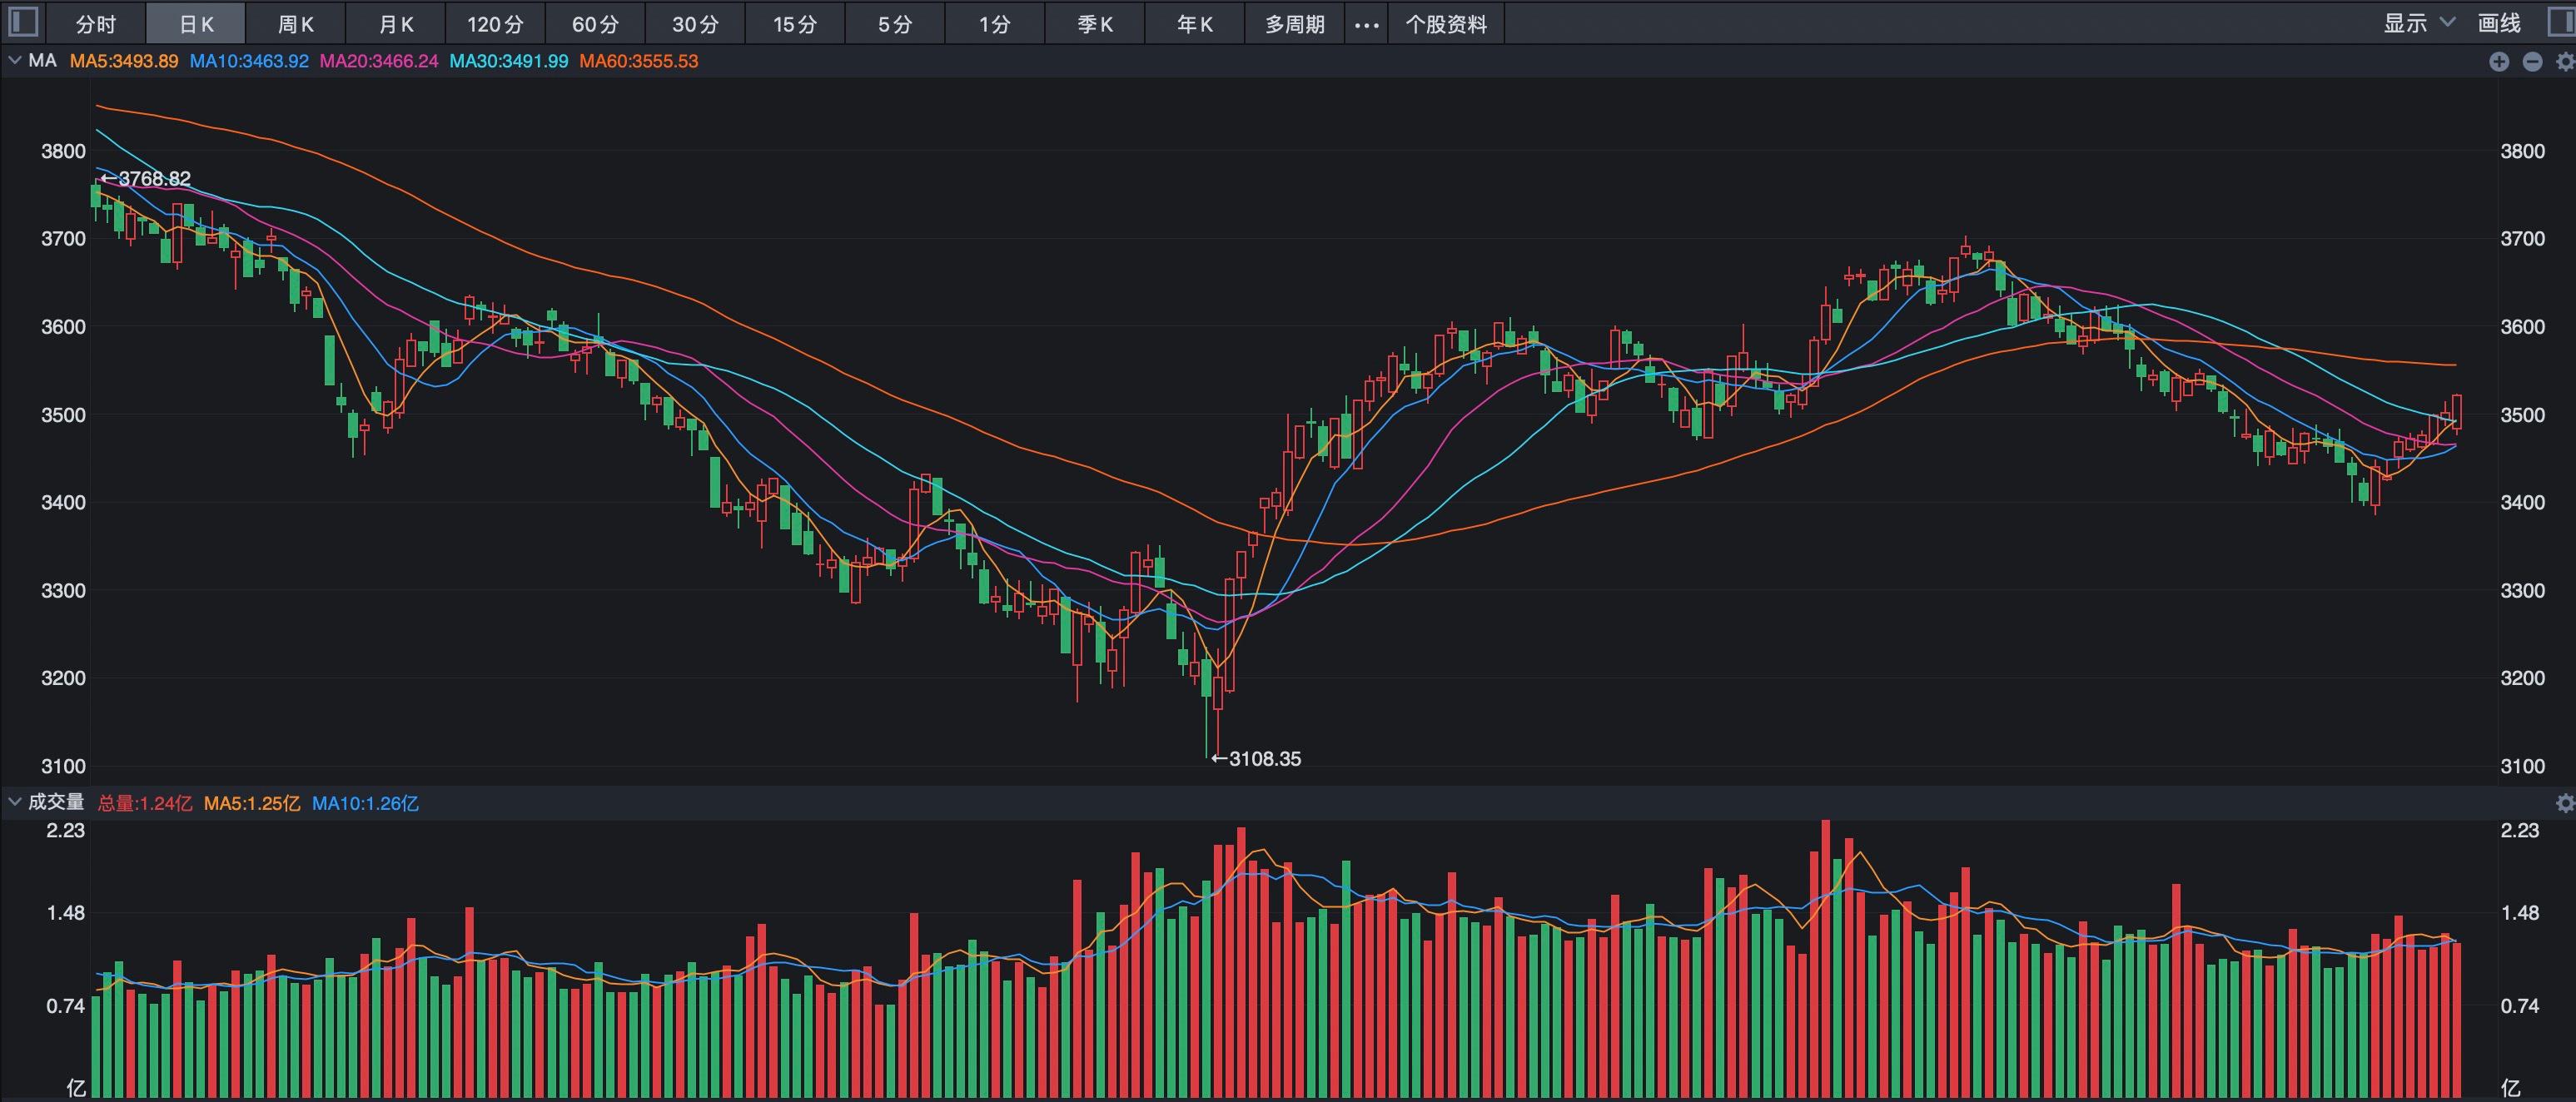Click the MA20:3466.24 label
The width and height of the screenshot is (2576, 1102).
click(x=379, y=61)
